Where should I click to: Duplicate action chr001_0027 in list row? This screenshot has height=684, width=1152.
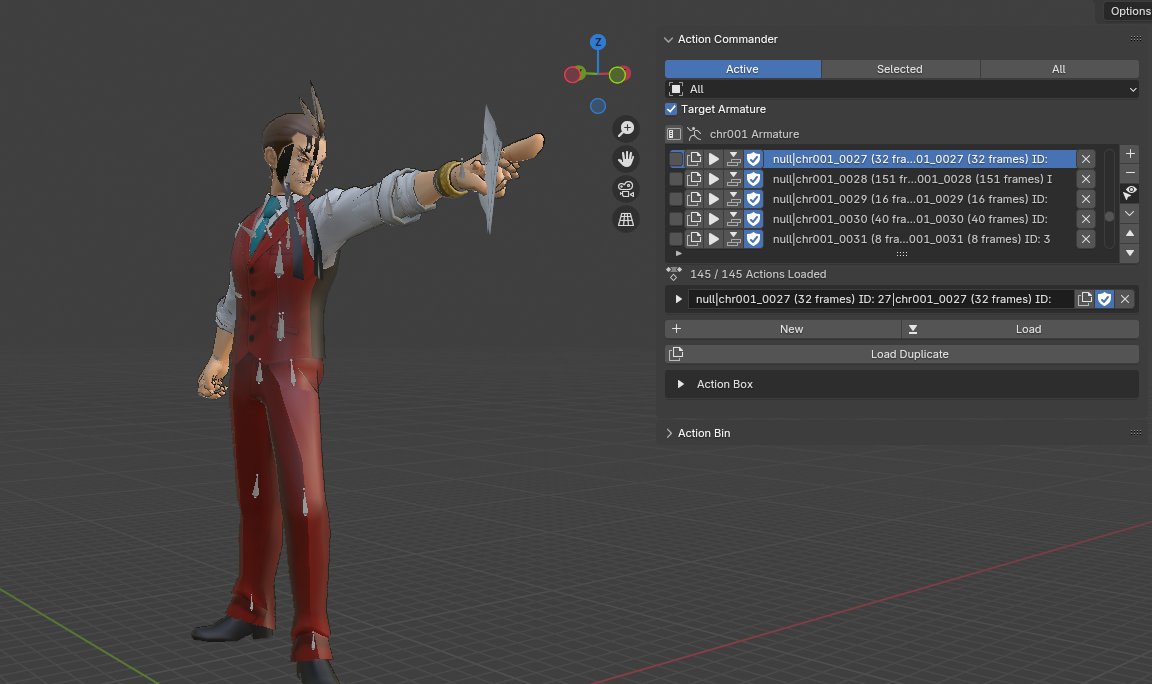(694, 159)
